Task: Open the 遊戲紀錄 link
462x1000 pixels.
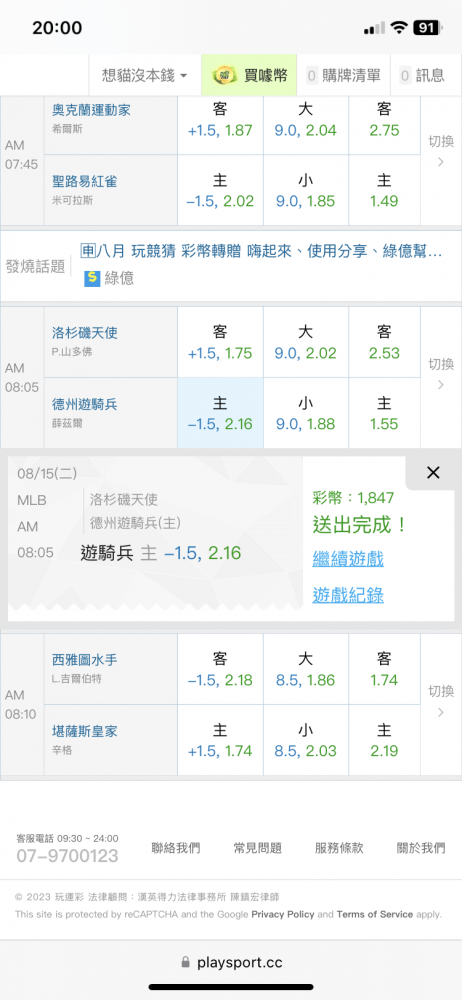Action: 348,595
